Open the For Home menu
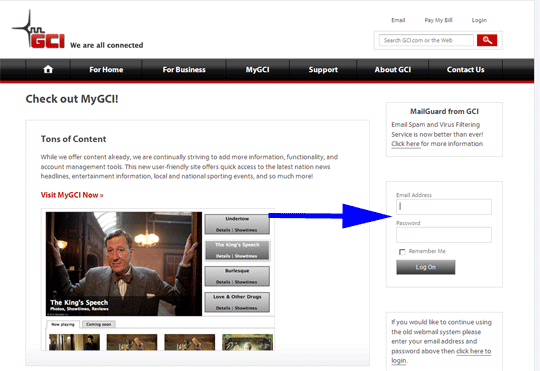Screen dimensions: 540x371 pos(106,70)
